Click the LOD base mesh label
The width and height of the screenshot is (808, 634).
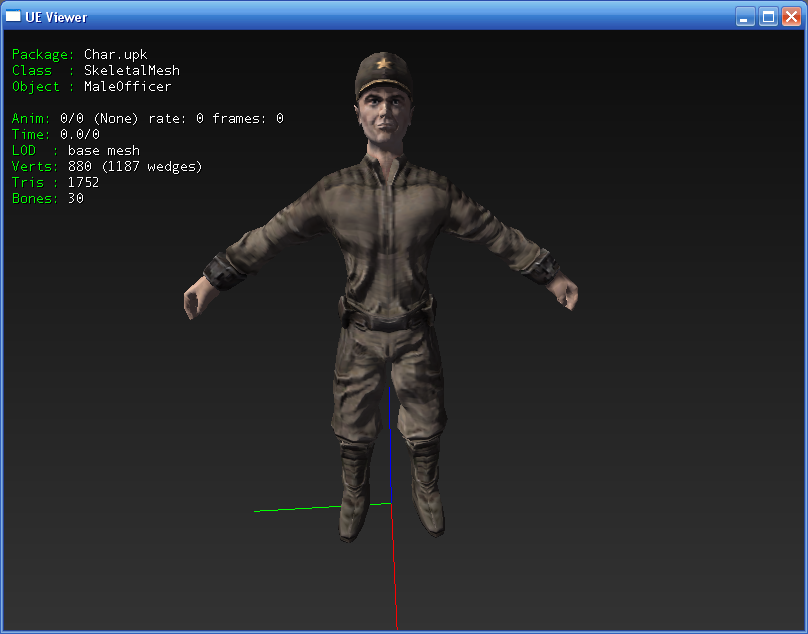tap(103, 151)
